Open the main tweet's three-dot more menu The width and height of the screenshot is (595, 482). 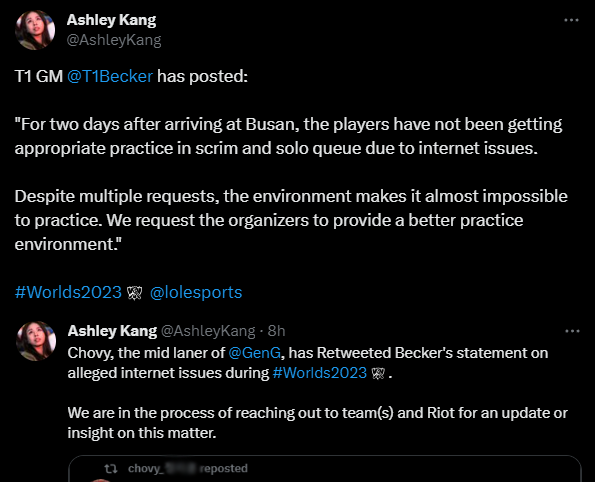point(571,20)
